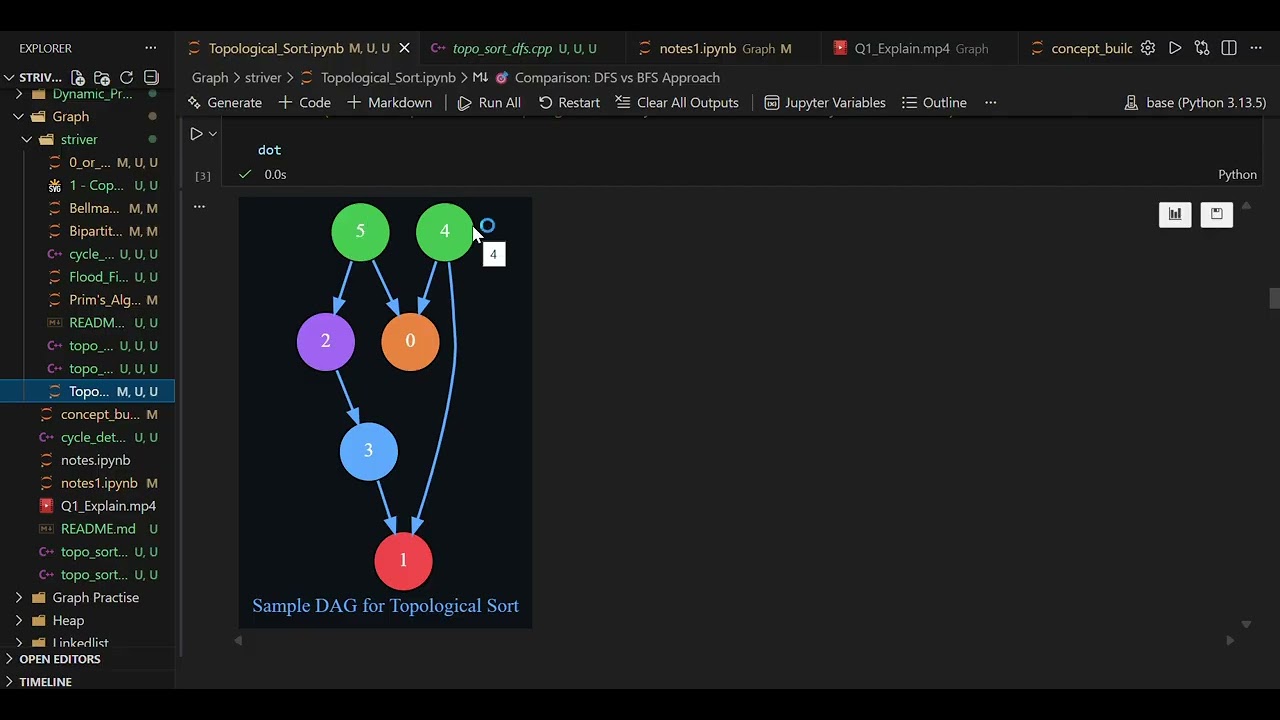Screen dimensions: 1280x720
Task: Open READM... file inside striver
Action: (88, 323)
